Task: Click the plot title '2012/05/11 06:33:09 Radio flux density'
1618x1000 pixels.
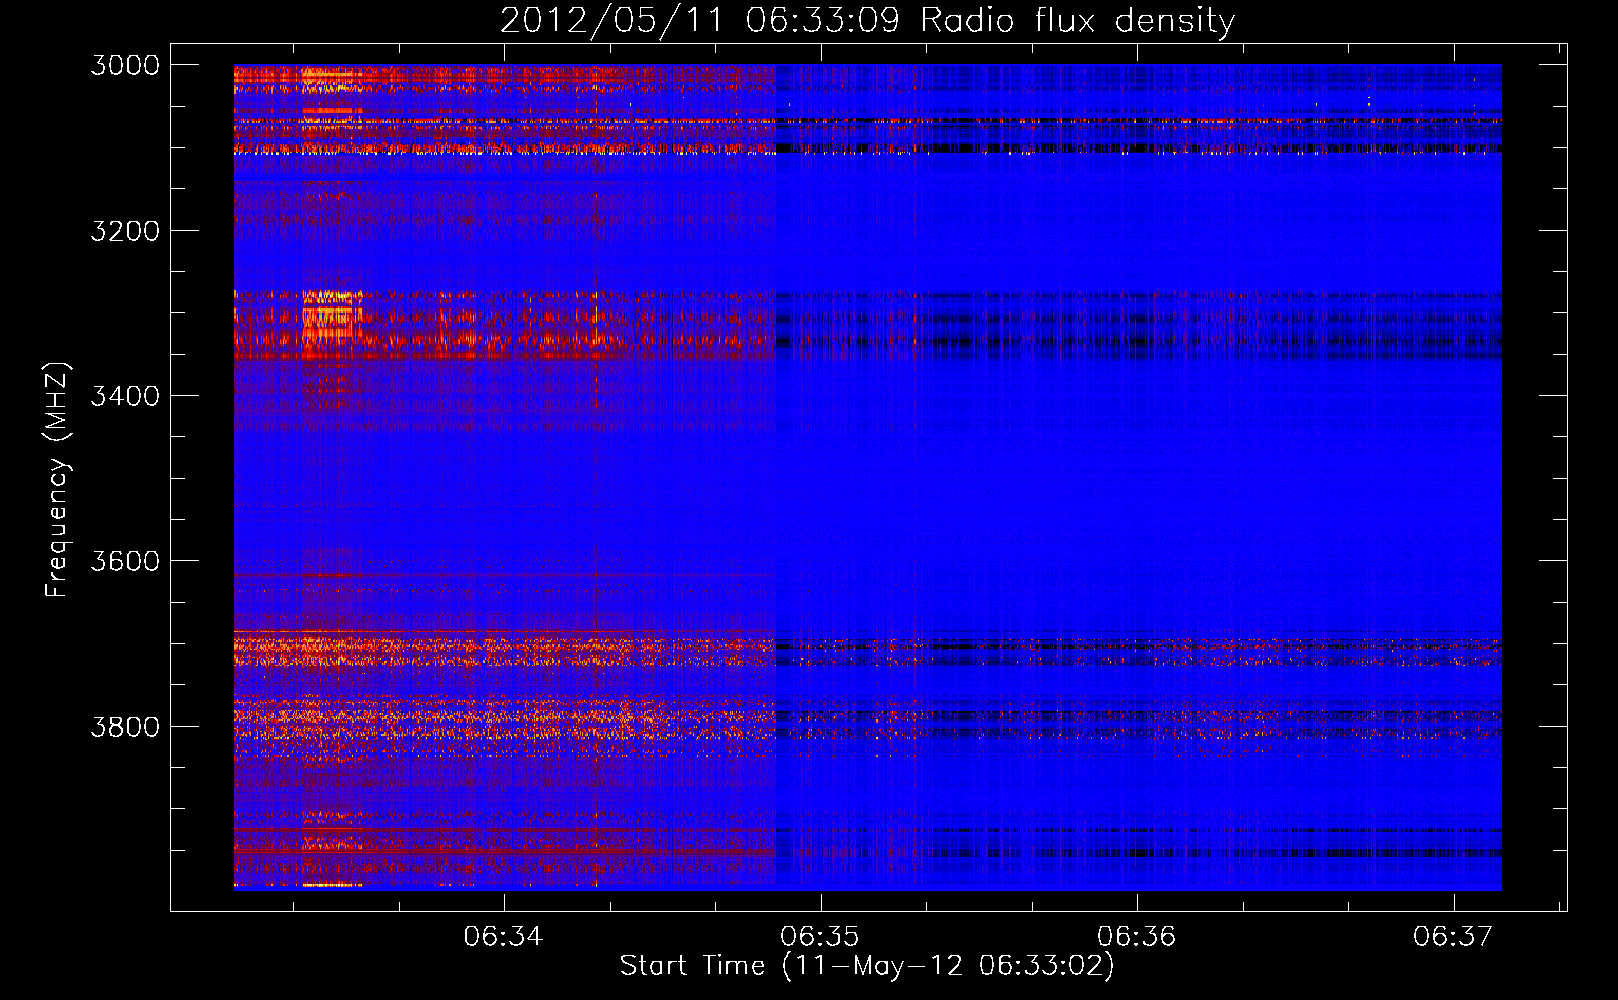Action: point(868,20)
